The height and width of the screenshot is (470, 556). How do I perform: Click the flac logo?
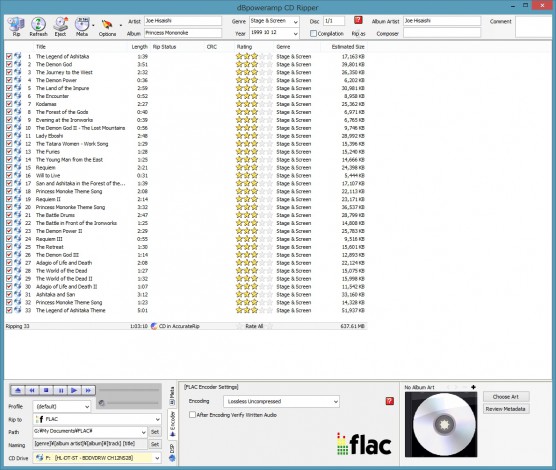pos(363,443)
